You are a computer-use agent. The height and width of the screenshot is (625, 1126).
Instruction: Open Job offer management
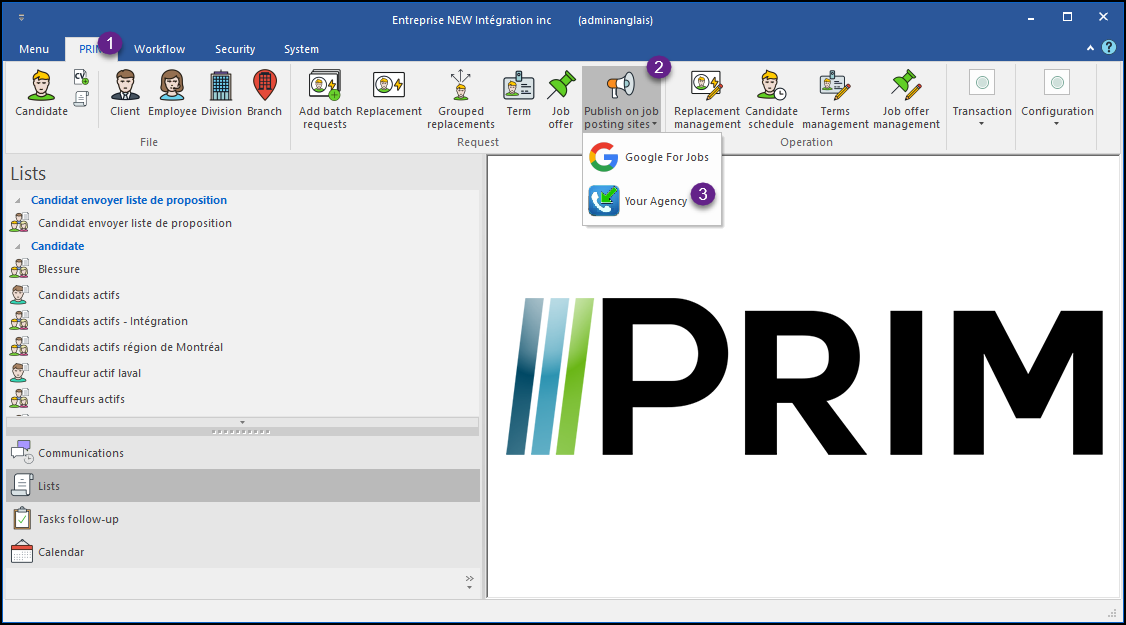[906, 100]
